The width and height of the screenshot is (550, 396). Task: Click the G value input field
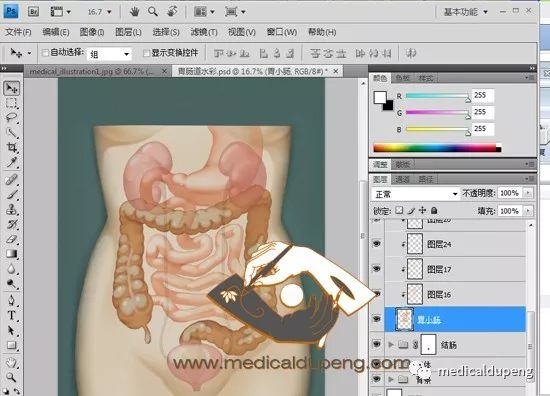[483, 112]
